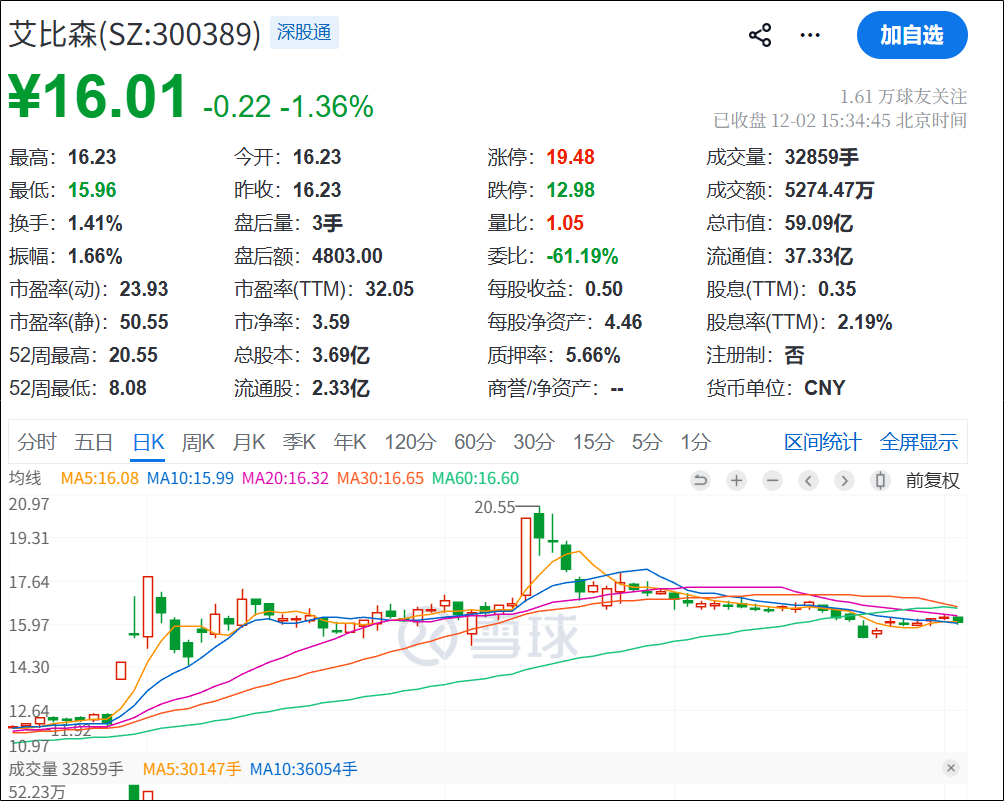1004x801 pixels.
Task: Click the 20.55 peak candlestick in chart
Action: click(539, 526)
